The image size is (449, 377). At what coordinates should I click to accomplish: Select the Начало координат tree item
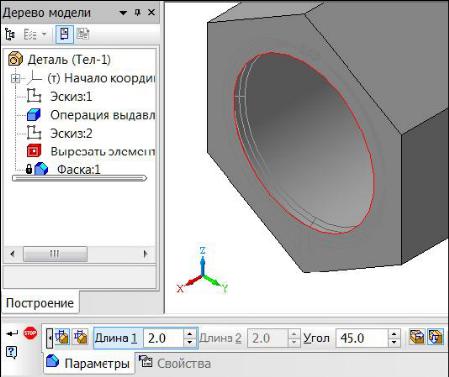pos(101,78)
